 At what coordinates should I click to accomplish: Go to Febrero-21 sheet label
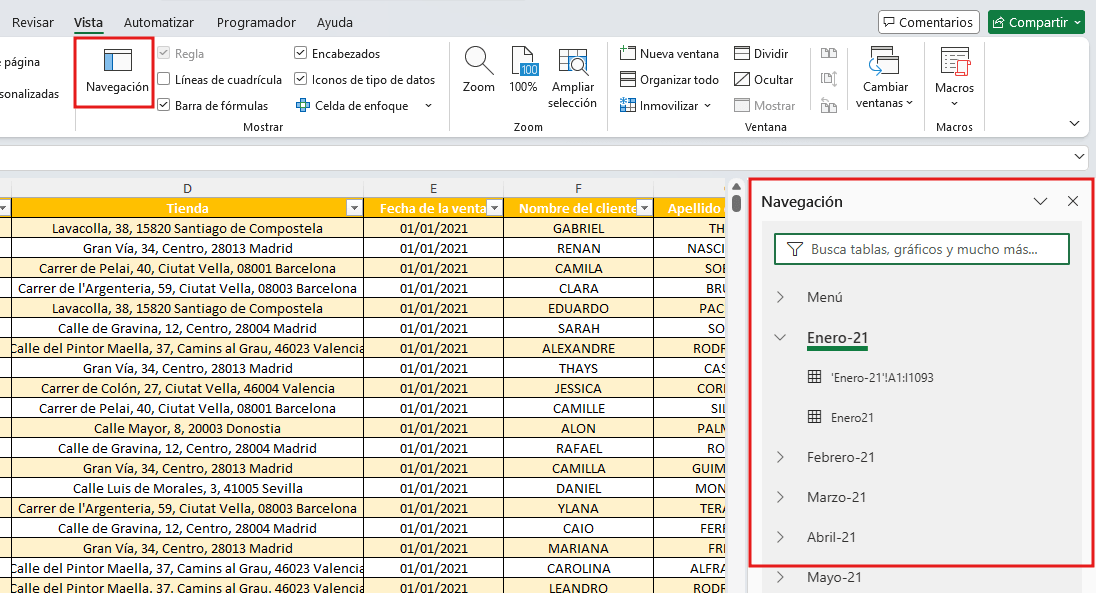pos(840,457)
